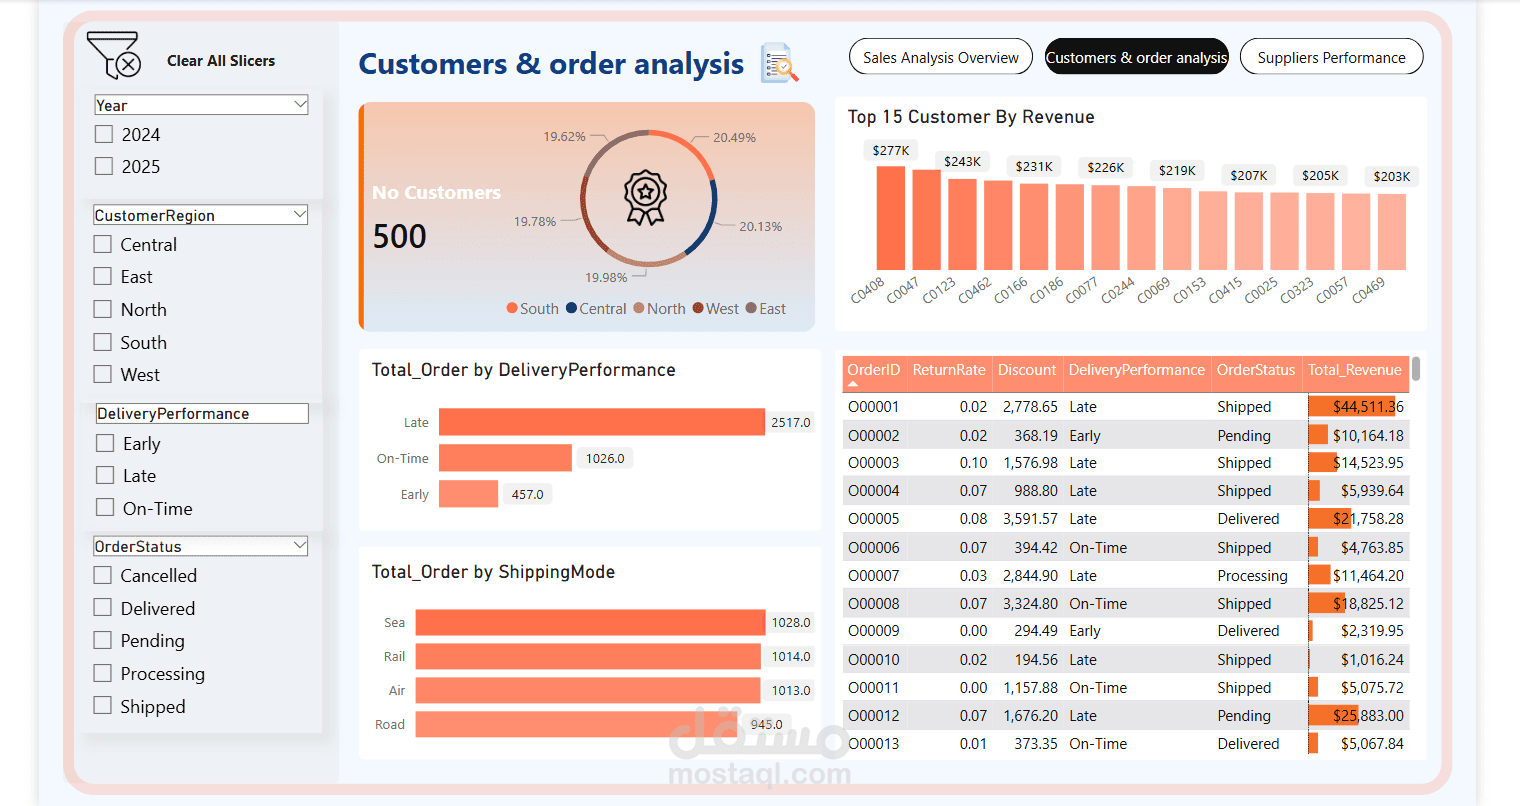Viewport: 1520px width, 806px height.
Task: Click the North legend label
Action: coord(666,309)
